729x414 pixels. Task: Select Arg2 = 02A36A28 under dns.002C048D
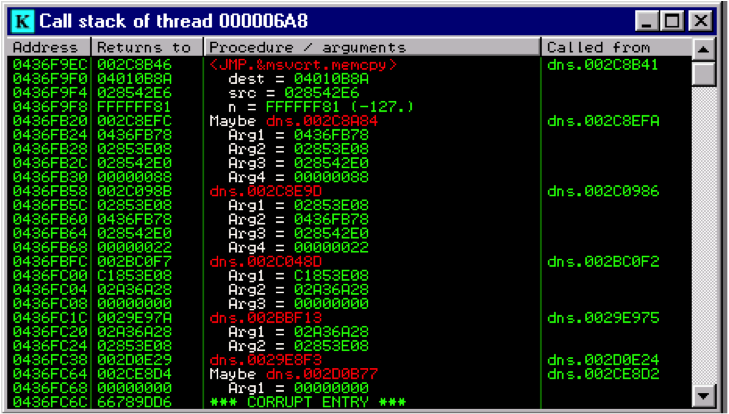coord(298,290)
